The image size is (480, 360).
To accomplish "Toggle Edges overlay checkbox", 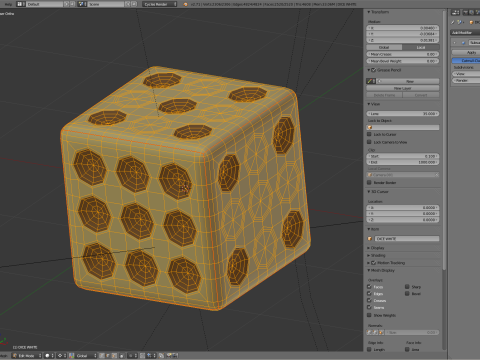I will (x=369, y=294).
